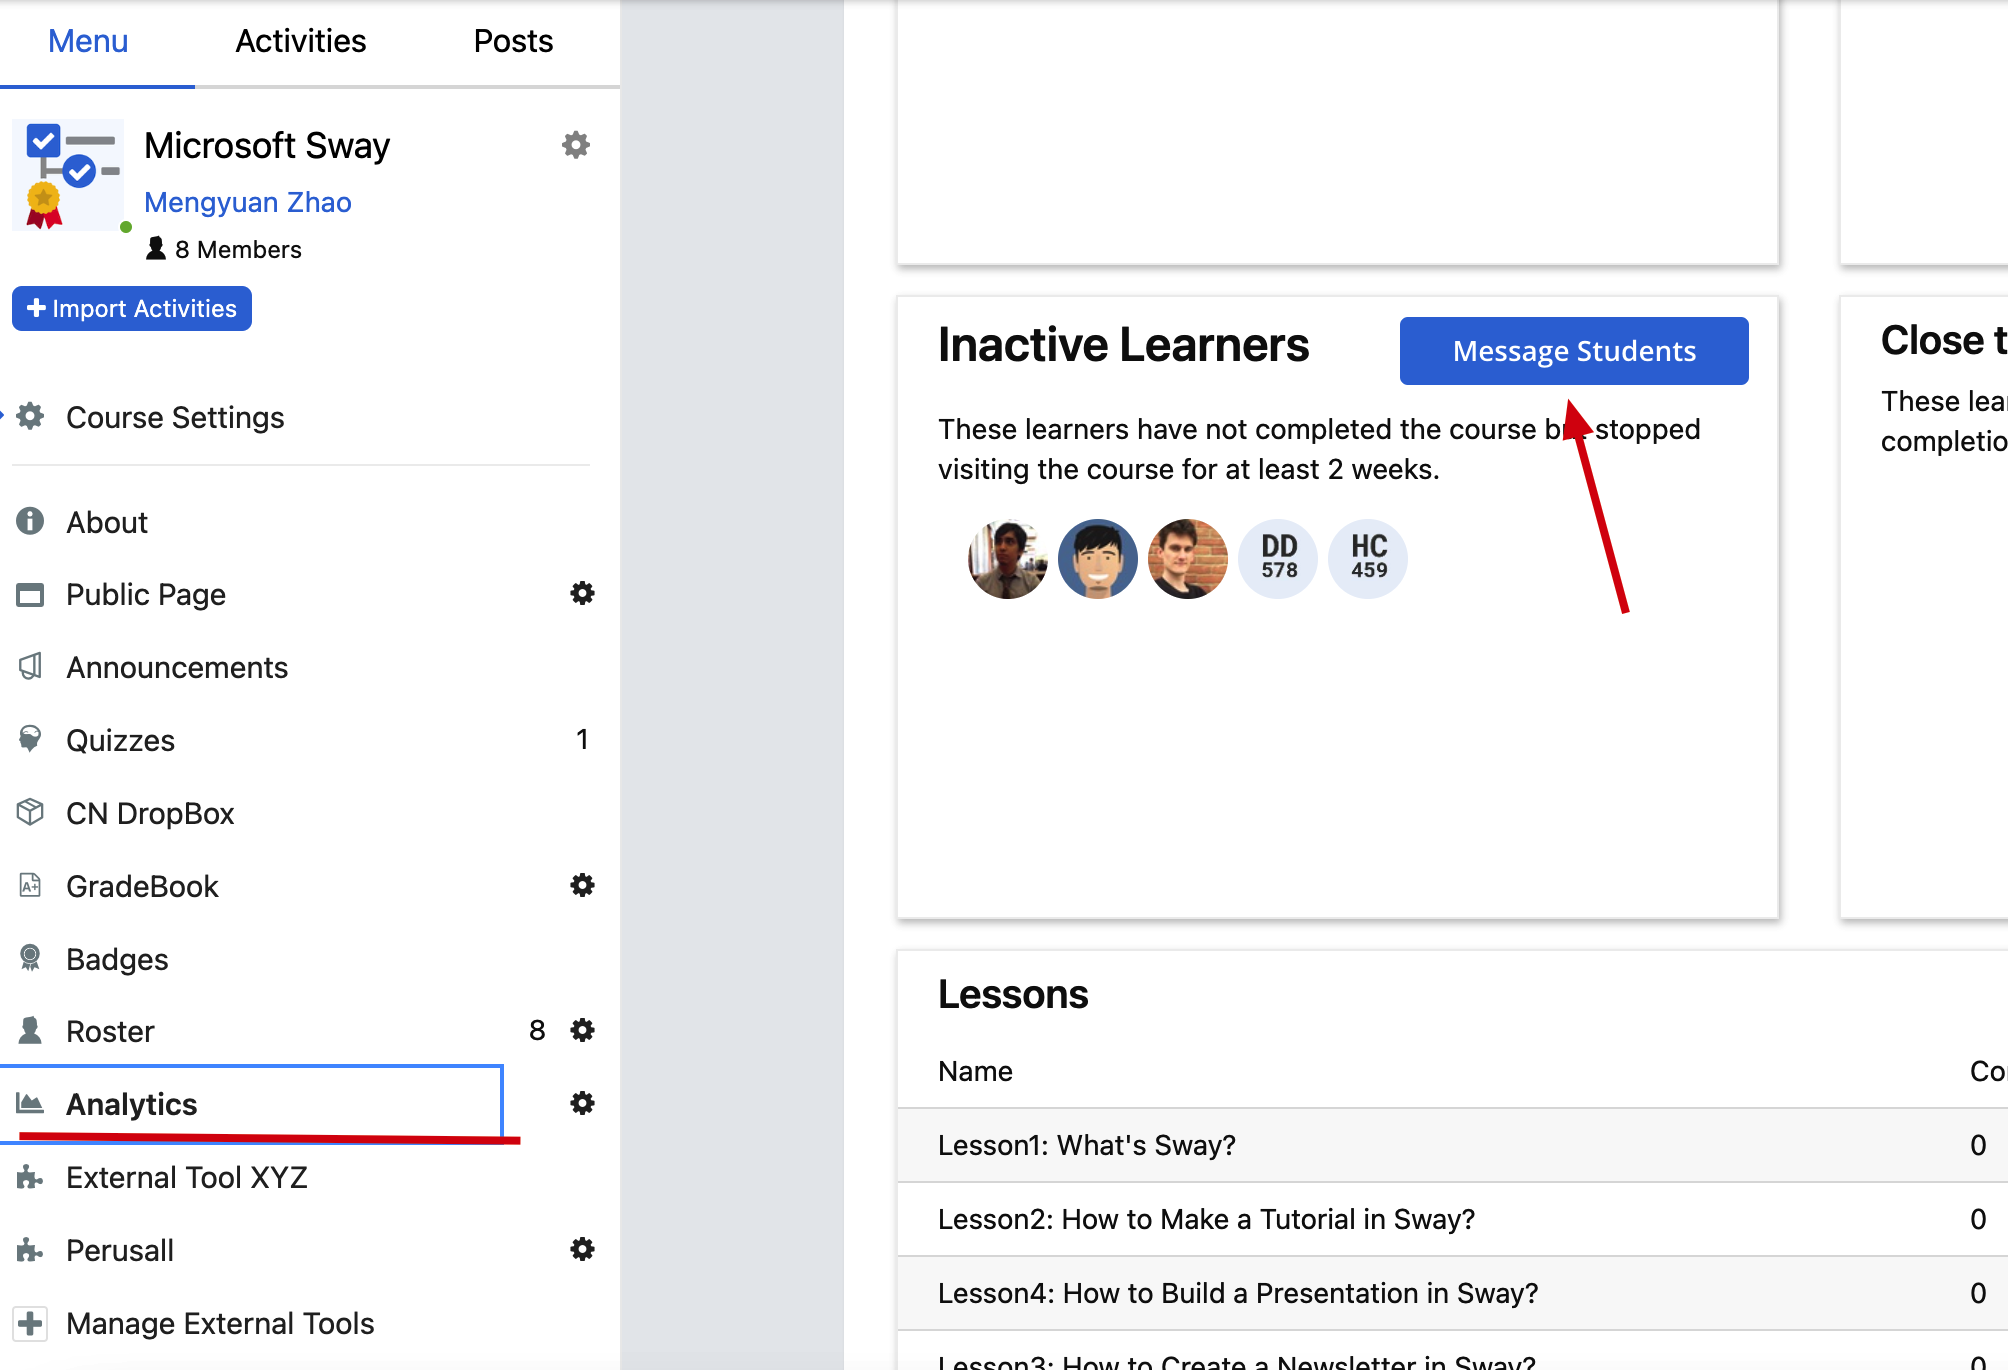Click the Microsoft Sway course logo thumbnail

68,175
